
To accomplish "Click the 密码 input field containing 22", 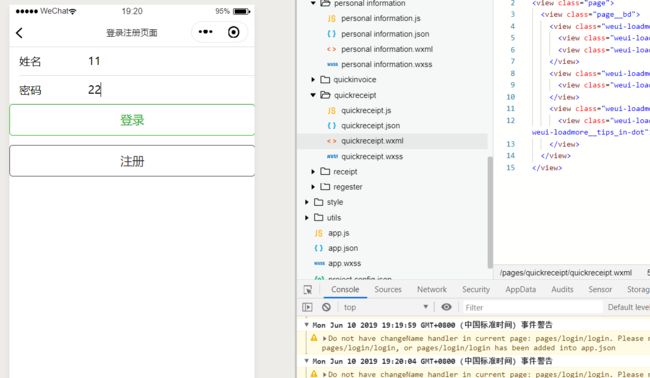I will [x=170, y=90].
